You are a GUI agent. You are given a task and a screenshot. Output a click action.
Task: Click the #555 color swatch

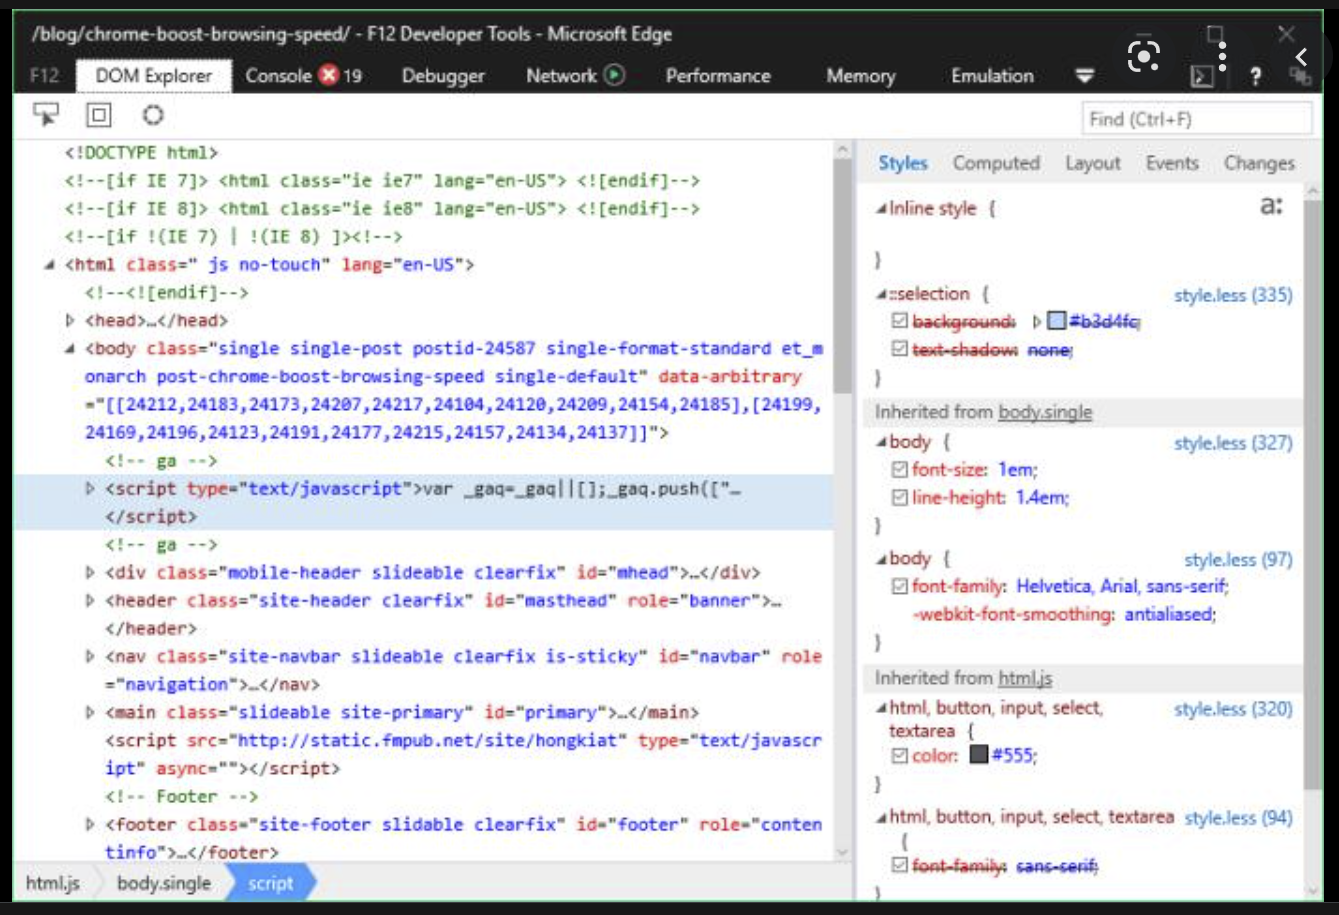pos(979,755)
